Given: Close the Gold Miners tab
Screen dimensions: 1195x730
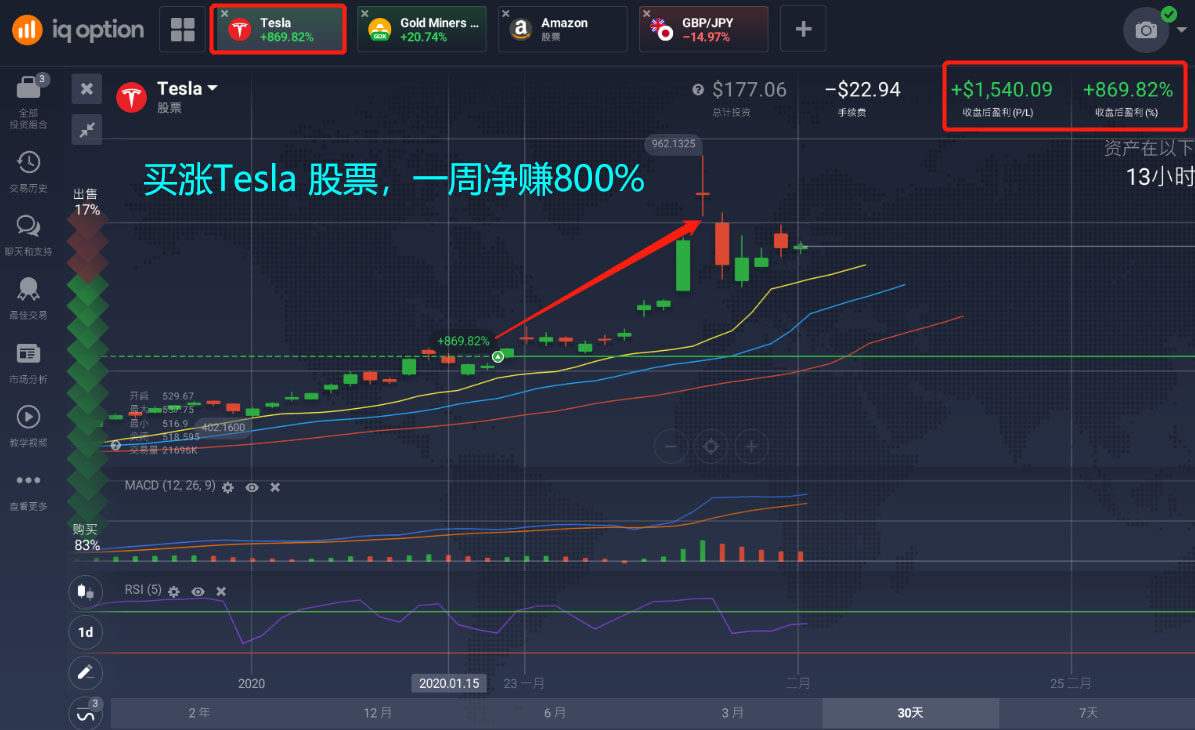Looking at the screenshot, I should pos(364,14).
